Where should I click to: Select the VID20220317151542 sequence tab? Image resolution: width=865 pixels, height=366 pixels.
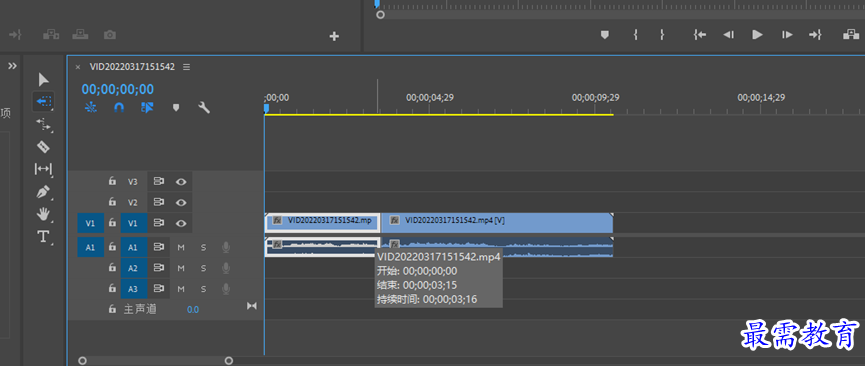pos(132,67)
